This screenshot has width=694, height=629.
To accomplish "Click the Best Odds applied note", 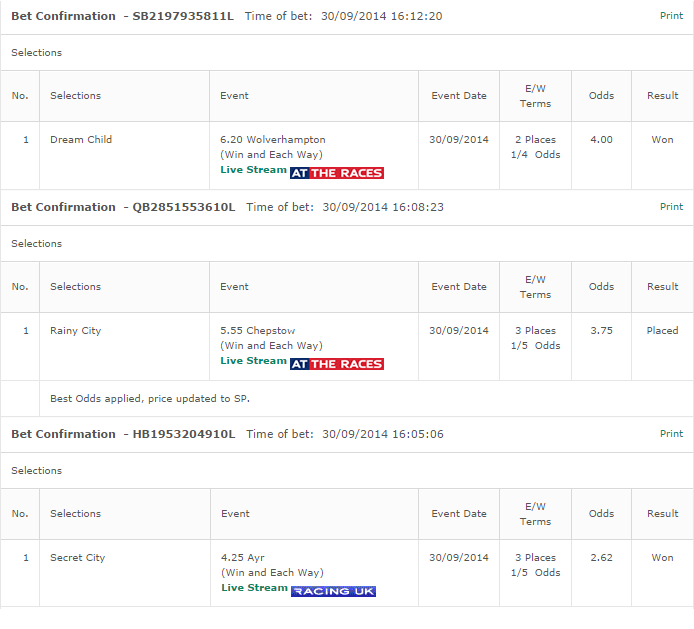I will [150, 399].
